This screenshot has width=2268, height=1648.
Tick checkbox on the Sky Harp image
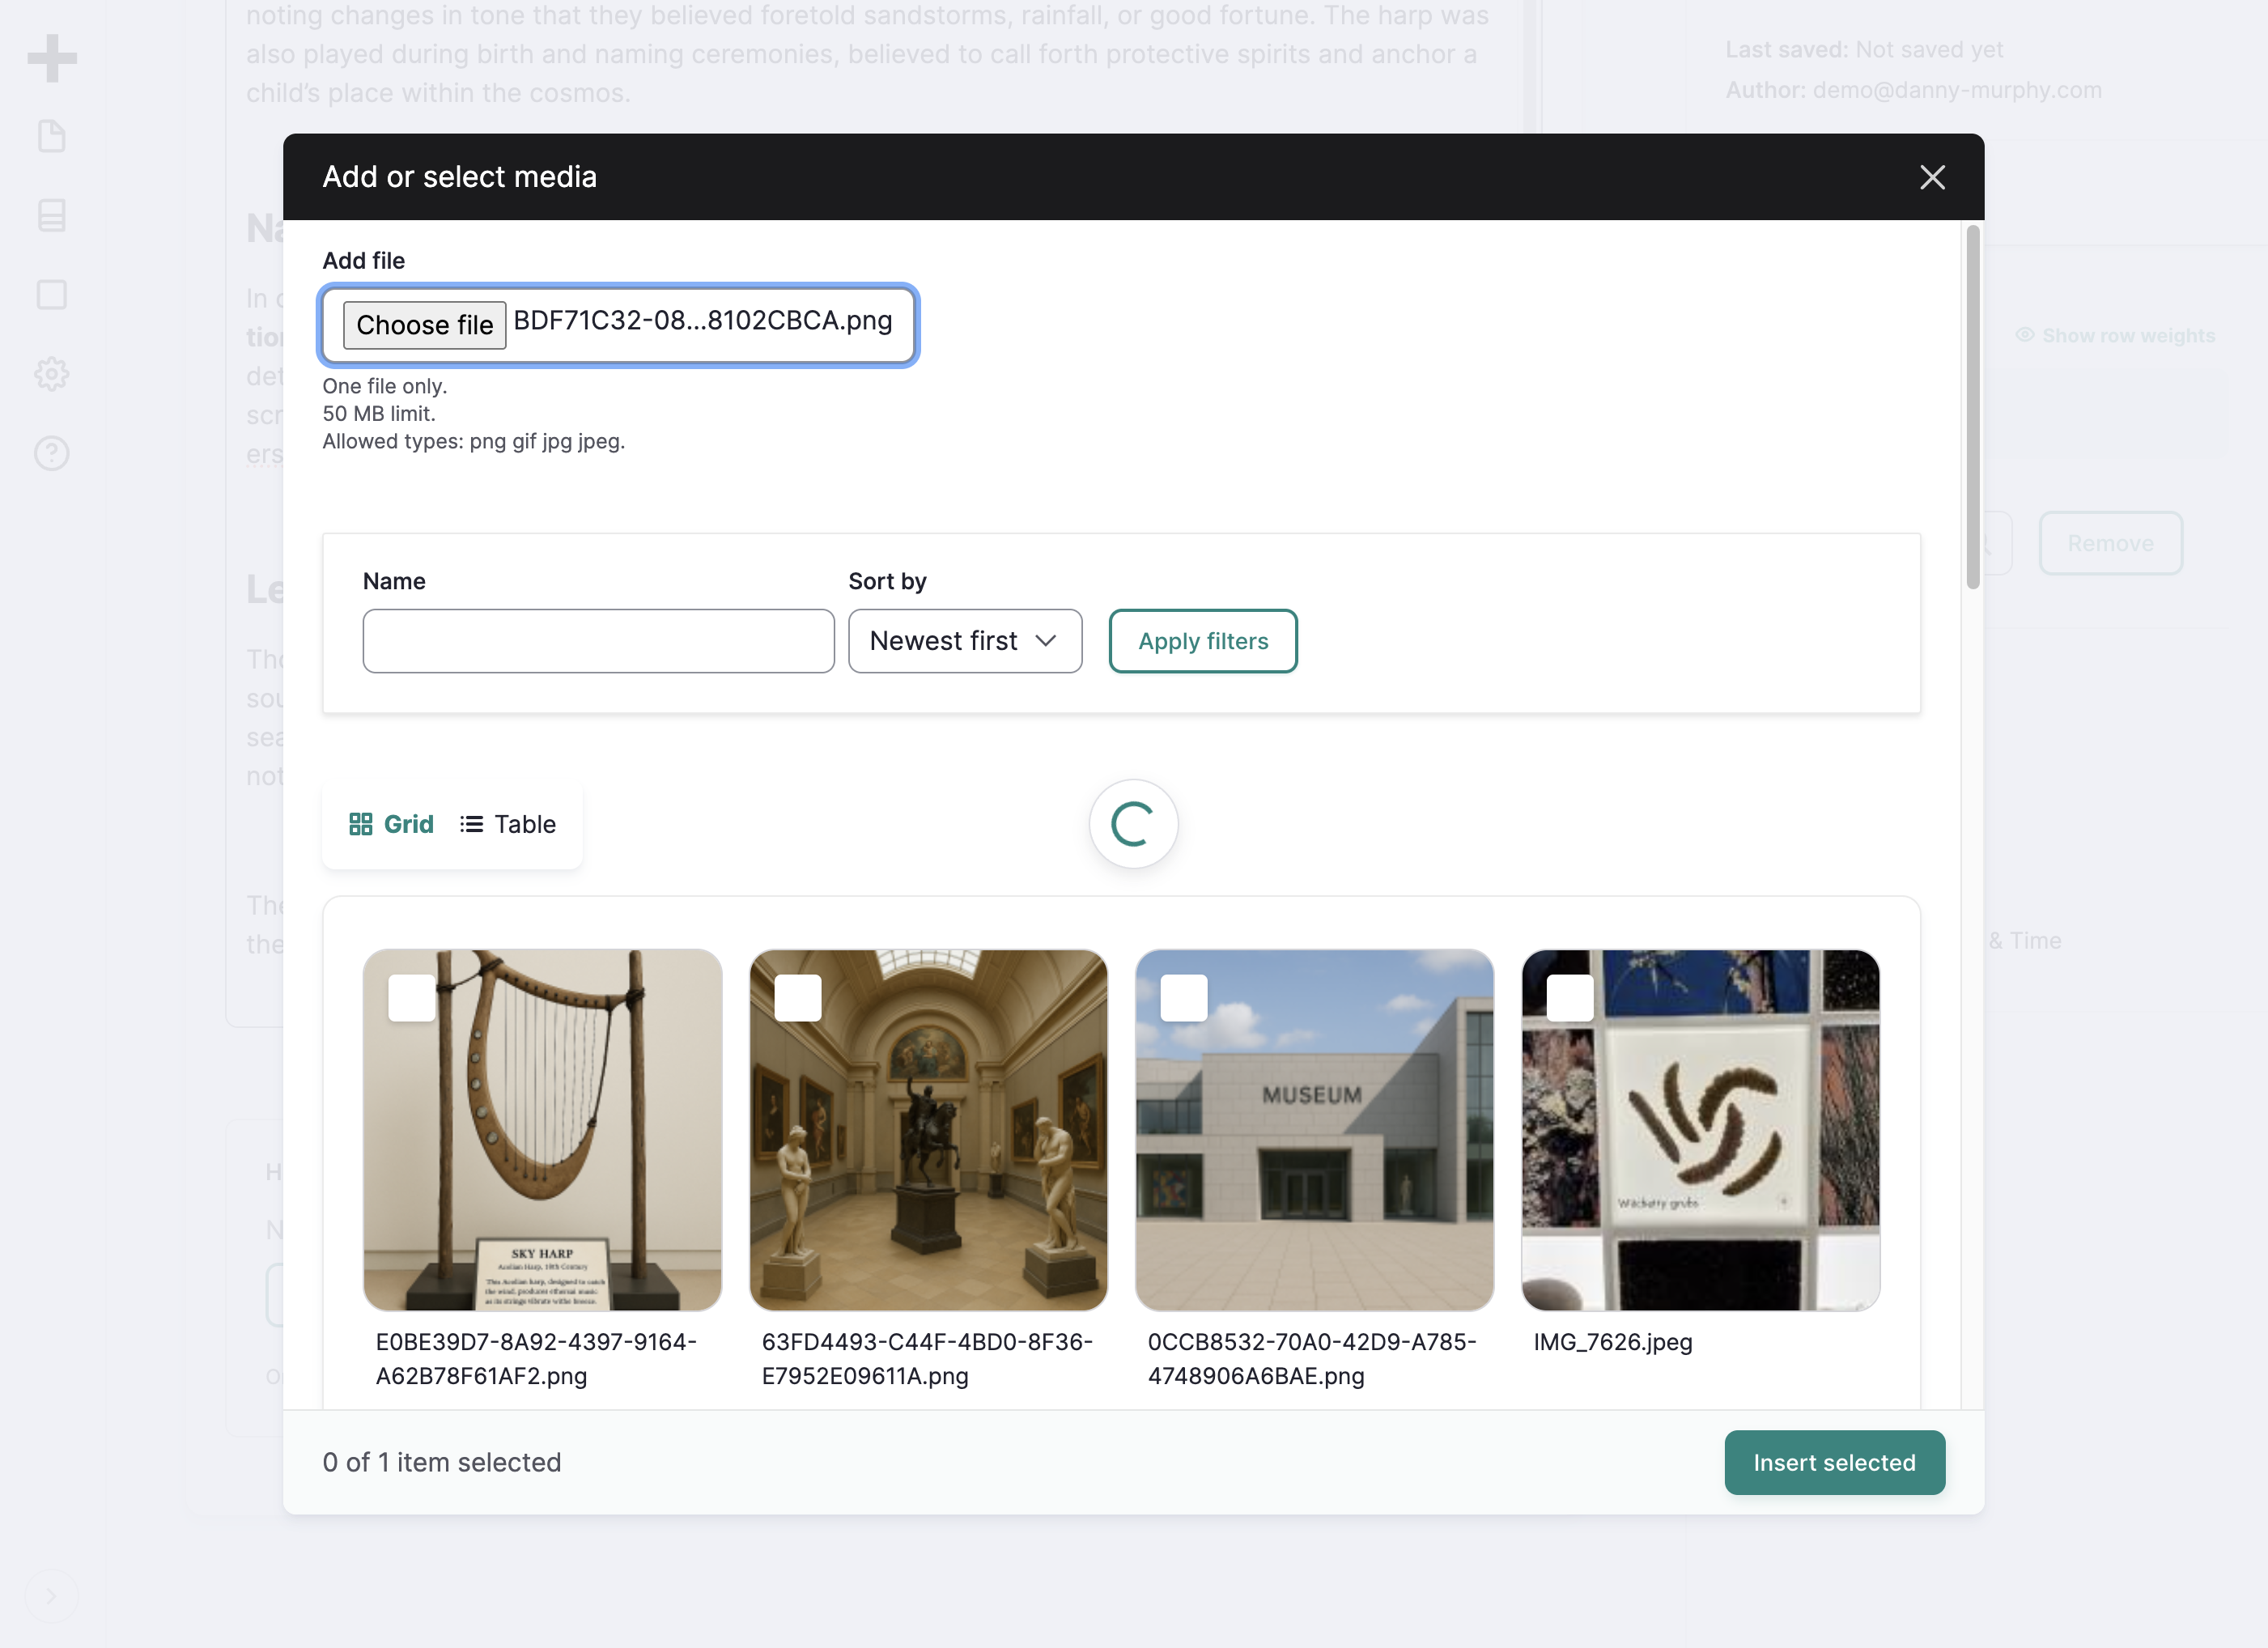tap(412, 997)
